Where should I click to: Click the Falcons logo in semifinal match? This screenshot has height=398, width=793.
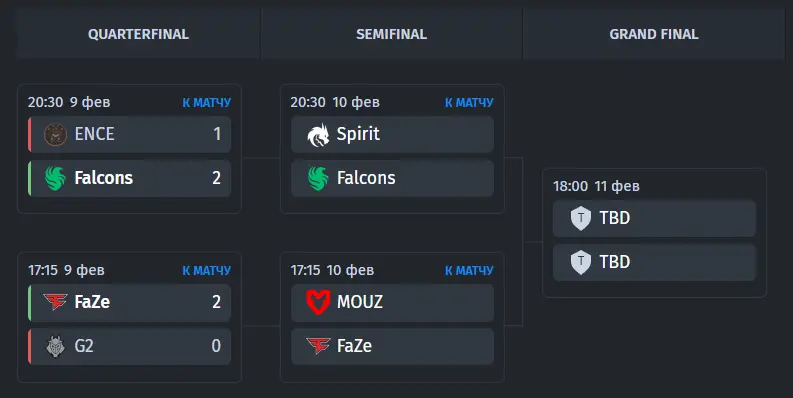tap(318, 179)
